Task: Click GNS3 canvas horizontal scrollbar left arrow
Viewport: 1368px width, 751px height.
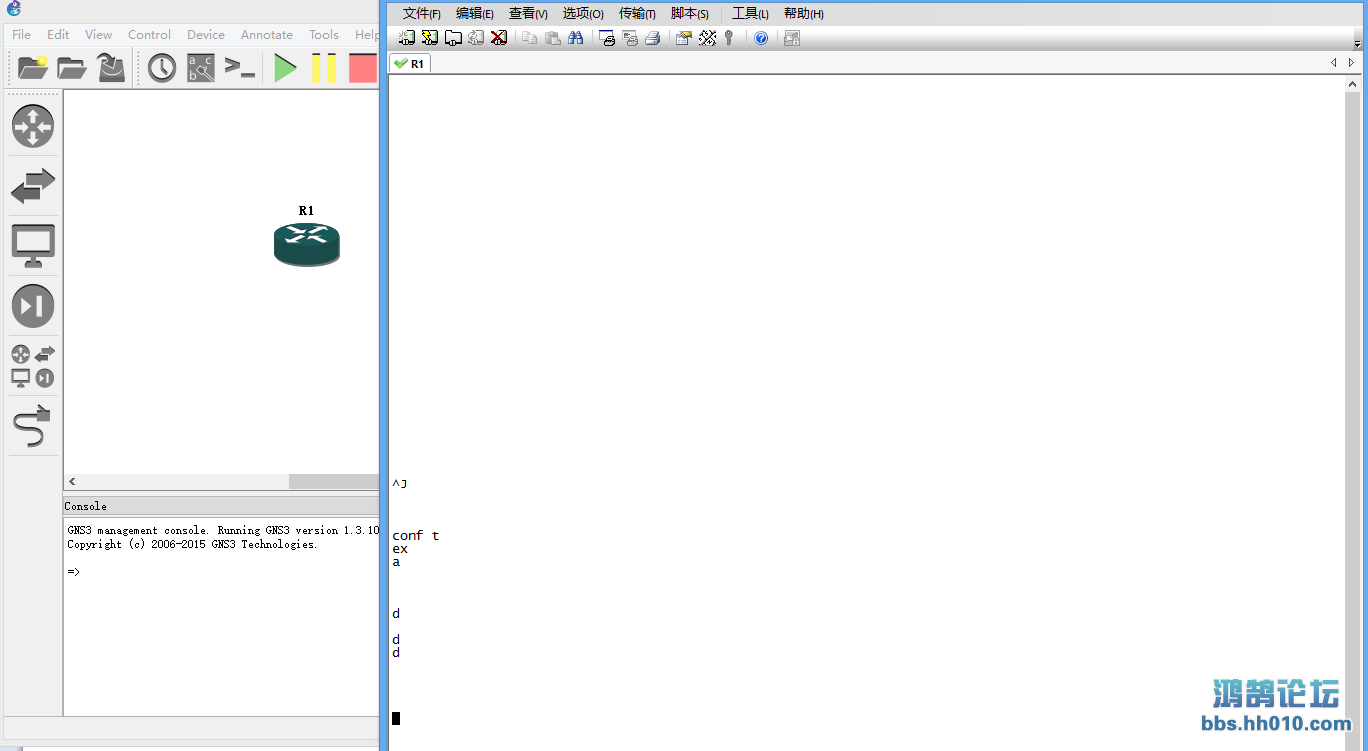Action: tap(72, 482)
